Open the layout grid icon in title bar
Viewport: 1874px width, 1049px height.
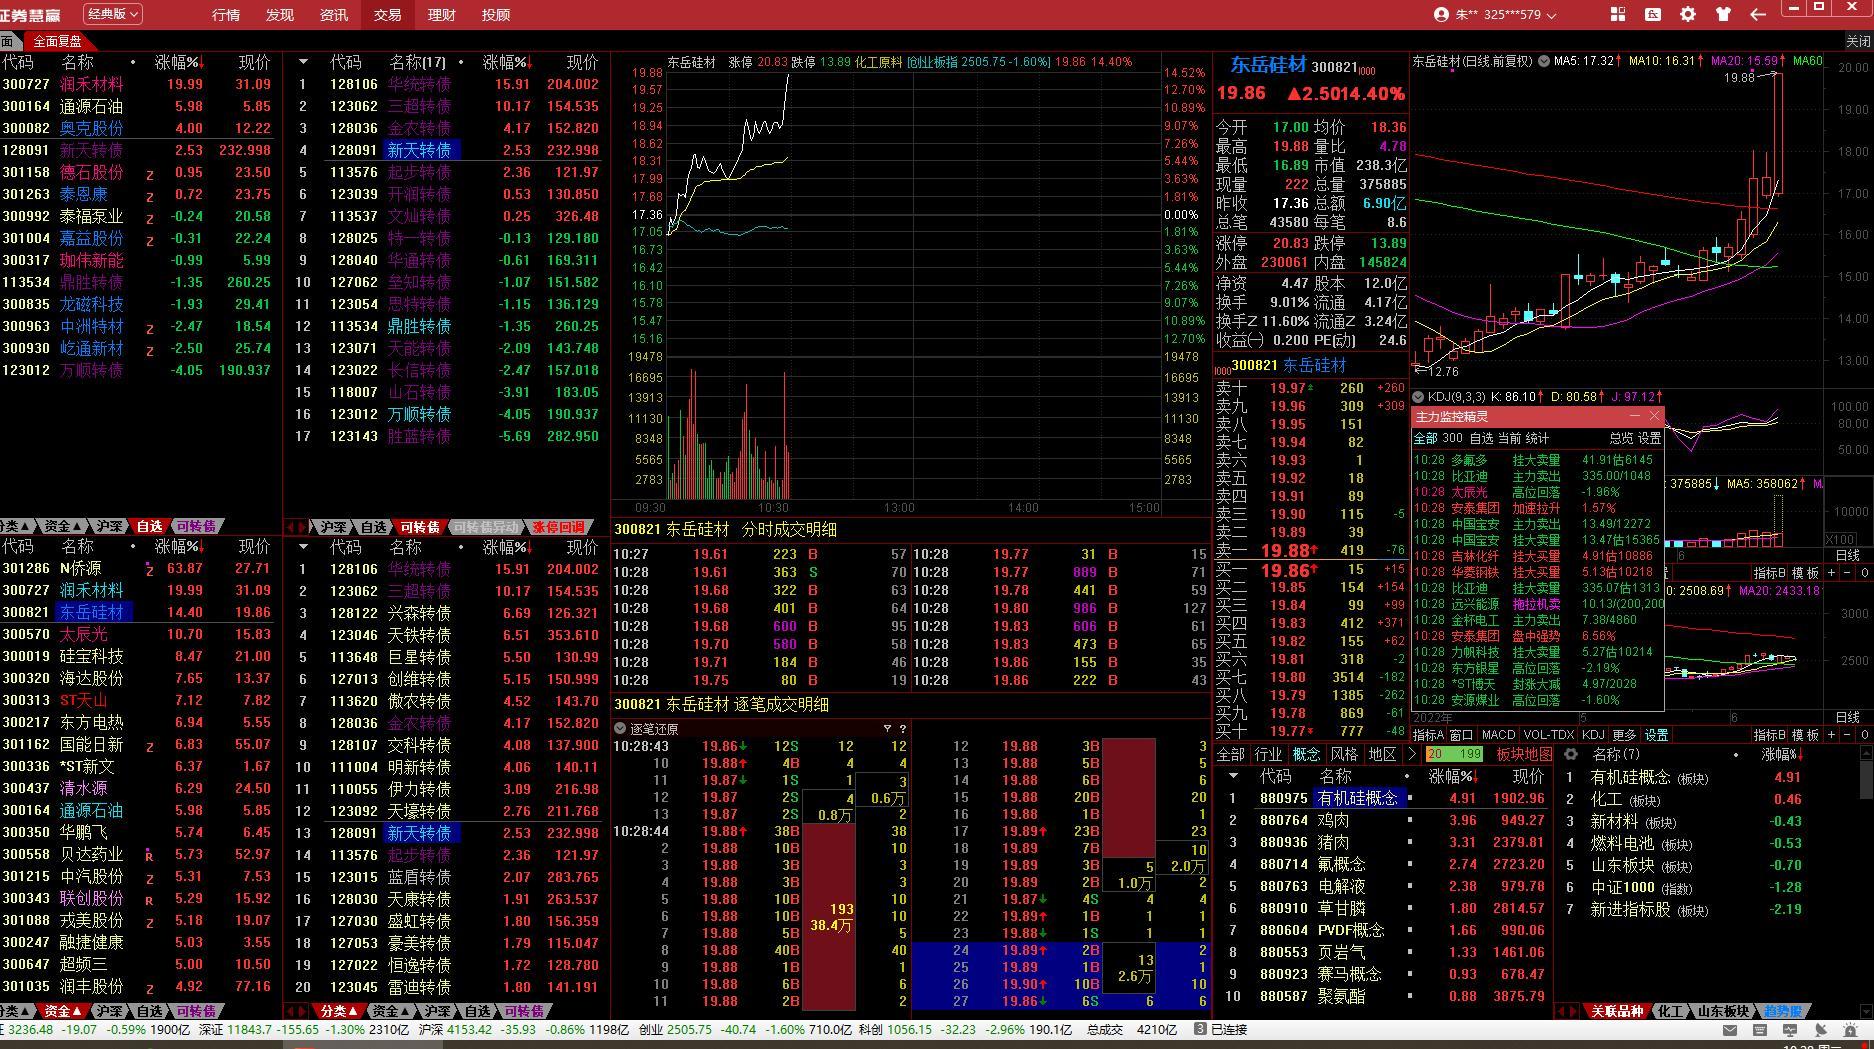pyautogui.click(x=1617, y=14)
